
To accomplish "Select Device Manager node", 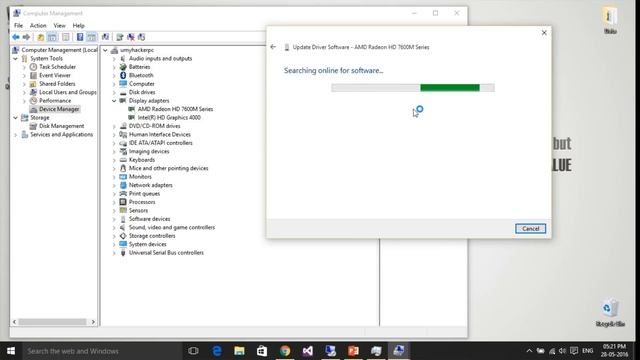I will tap(59, 109).
